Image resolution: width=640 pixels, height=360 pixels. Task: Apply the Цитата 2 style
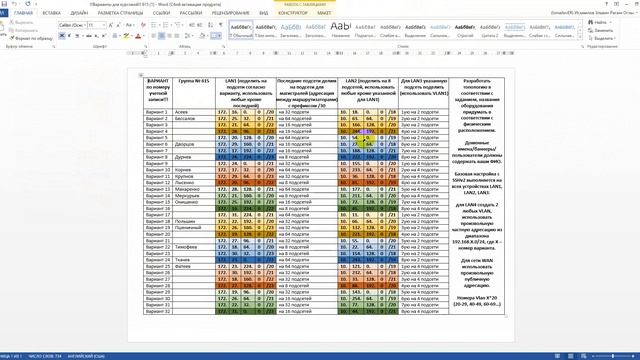pyautogui.click(x=490, y=30)
